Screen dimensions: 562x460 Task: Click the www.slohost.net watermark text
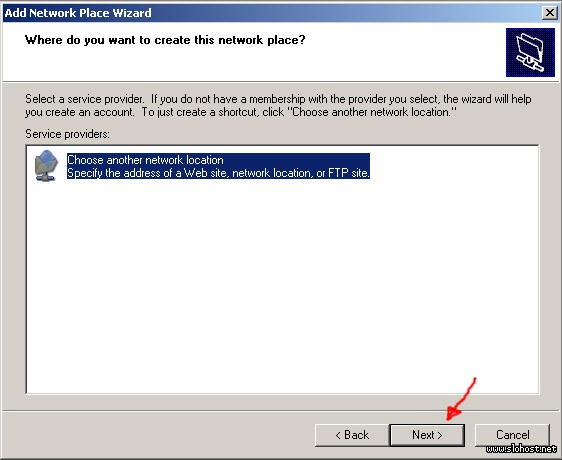click(521, 449)
